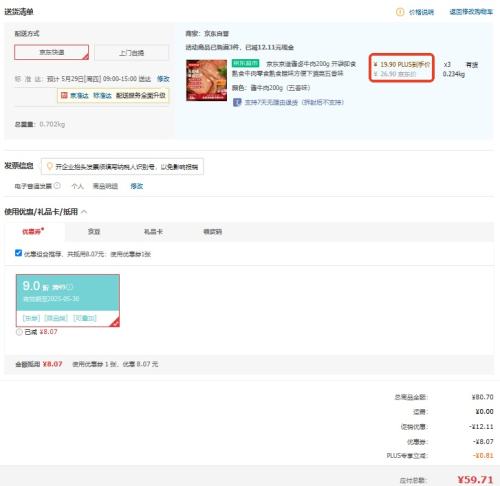The height and width of the screenshot is (486, 500).
Task: Uncheck the 优惠组合推荐 checkbox
Action: coord(18,253)
